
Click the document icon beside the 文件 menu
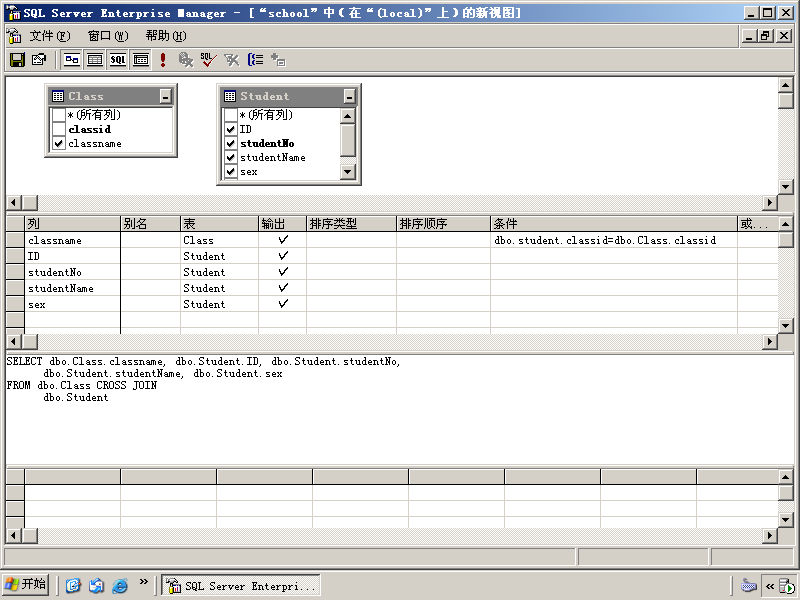click(14, 36)
